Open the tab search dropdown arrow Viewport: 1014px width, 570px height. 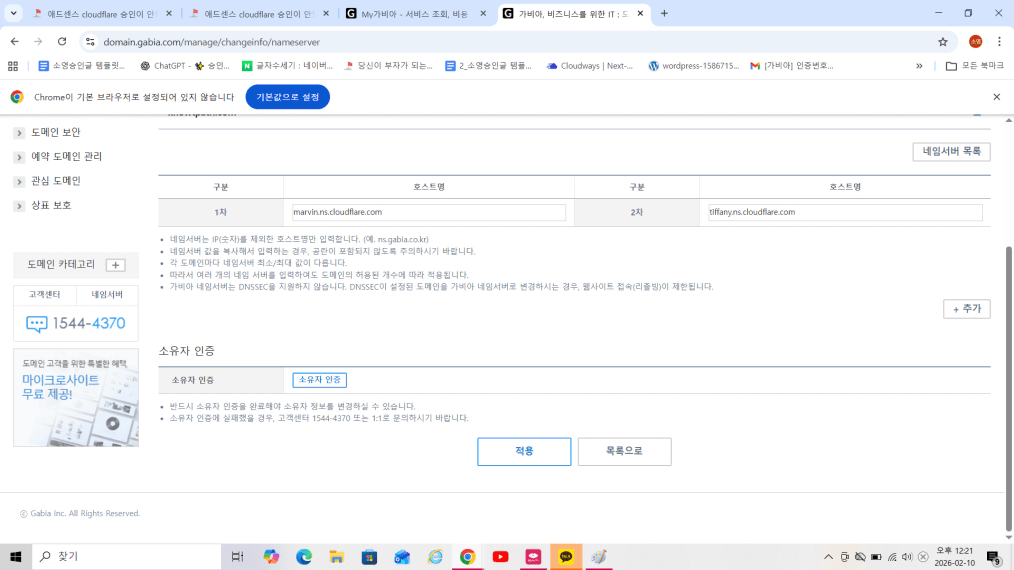[x=14, y=14]
